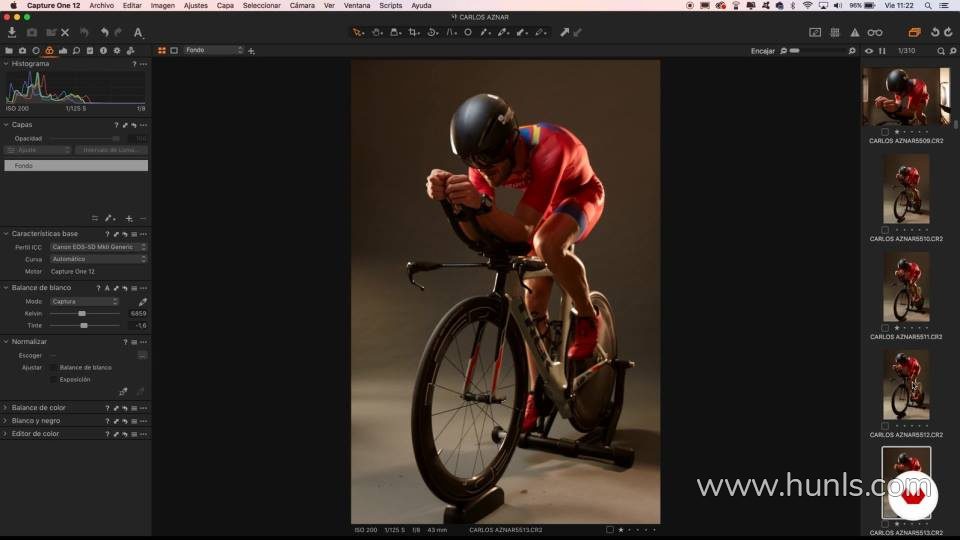Click the import images download icon
This screenshot has height=540, width=960.
coord(12,32)
